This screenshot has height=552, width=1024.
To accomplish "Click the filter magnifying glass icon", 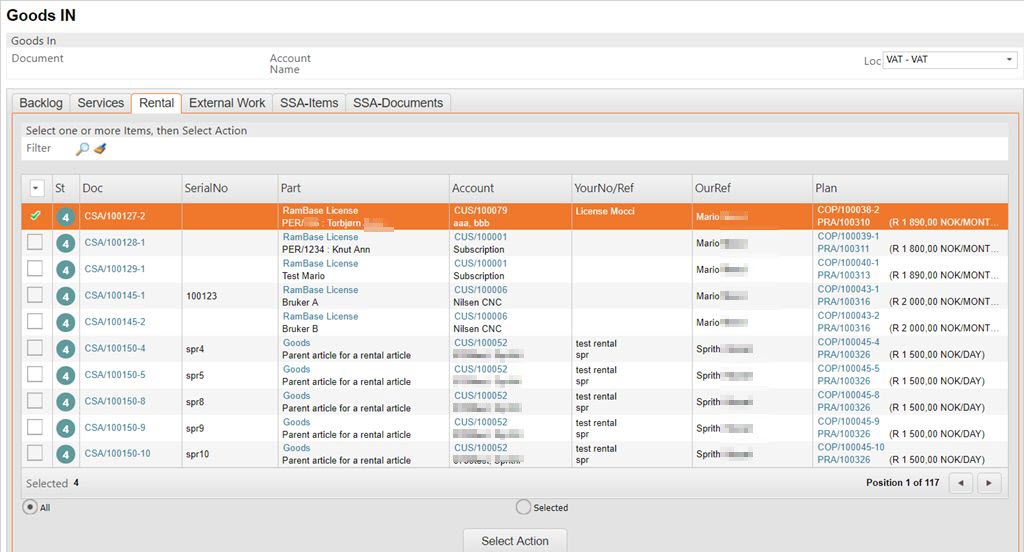I will coord(83,149).
